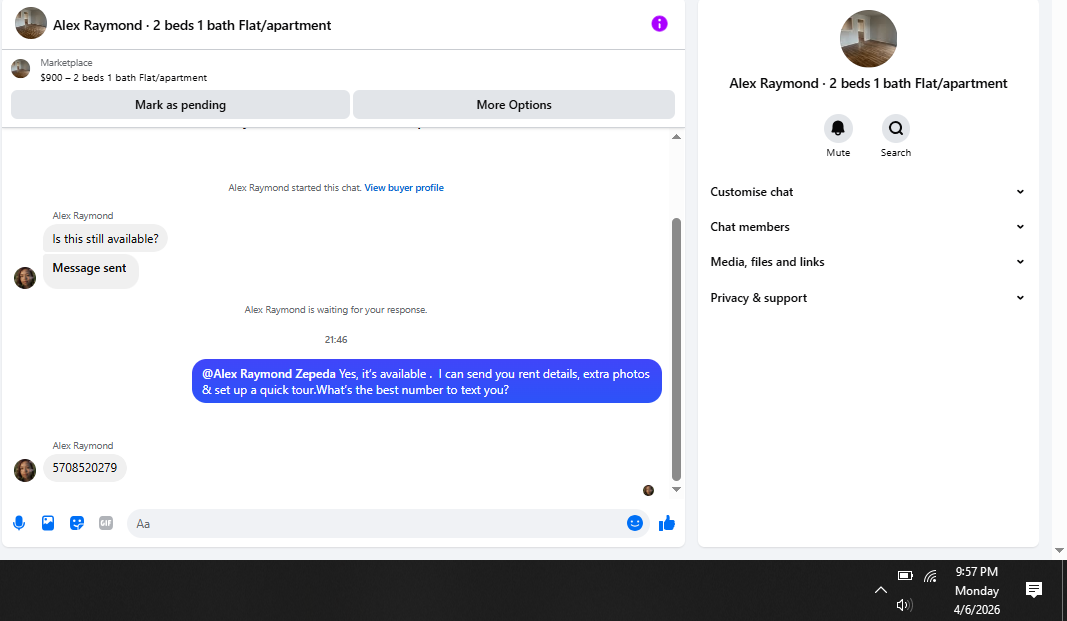The height and width of the screenshot is (621, 1067).
Task: Click the small seen-receipt avatar
Action: pos(649,490)
